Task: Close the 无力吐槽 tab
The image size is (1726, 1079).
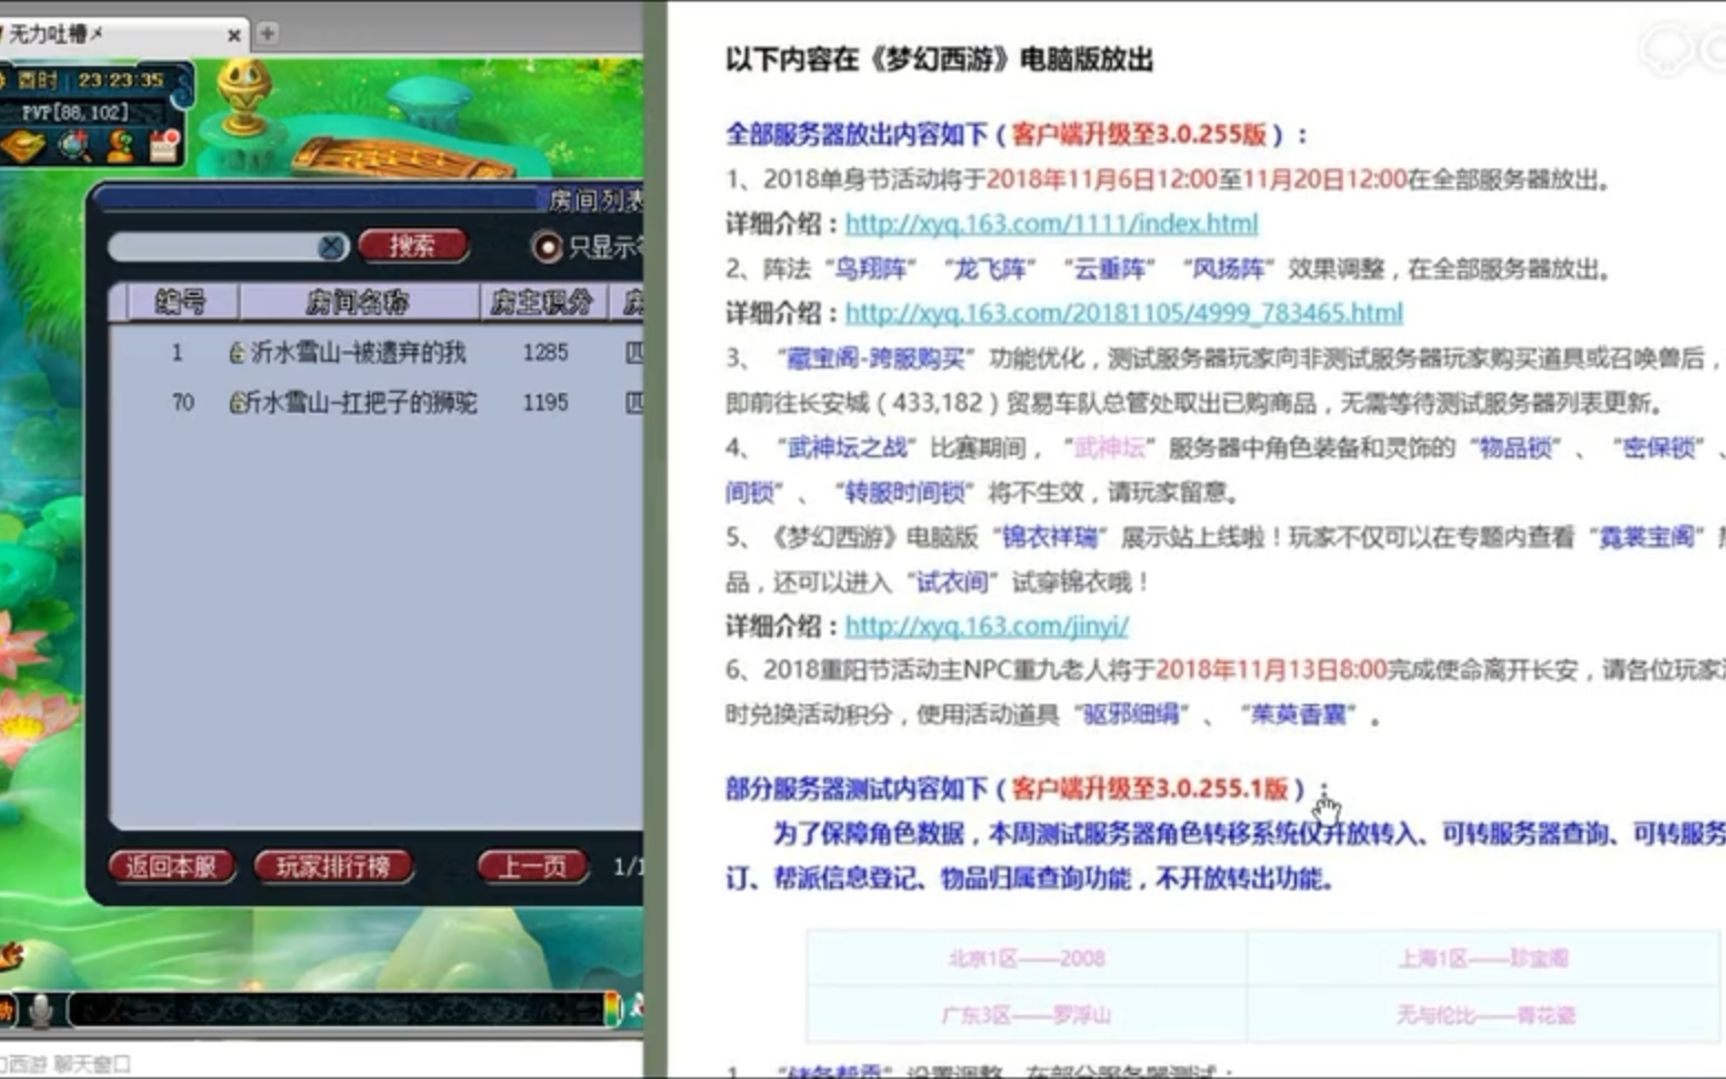Action: (234, 35)
